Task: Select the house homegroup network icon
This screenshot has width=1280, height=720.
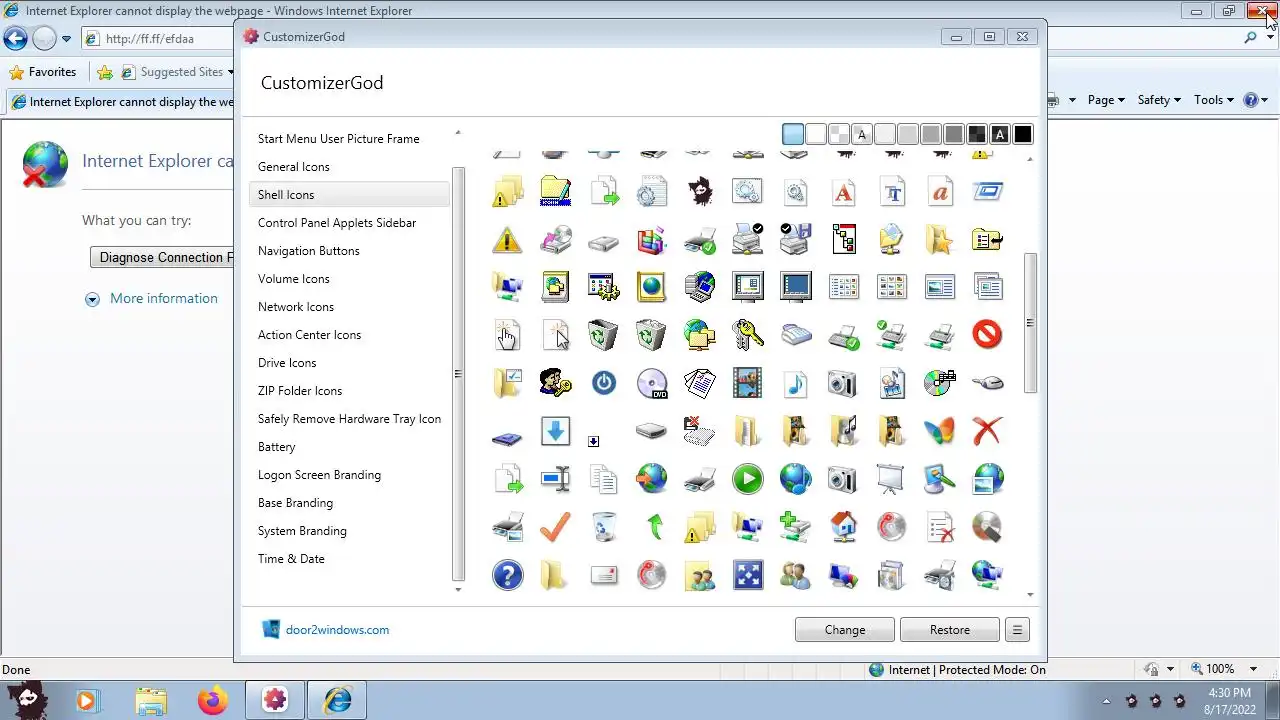Action: click(843, 527)
